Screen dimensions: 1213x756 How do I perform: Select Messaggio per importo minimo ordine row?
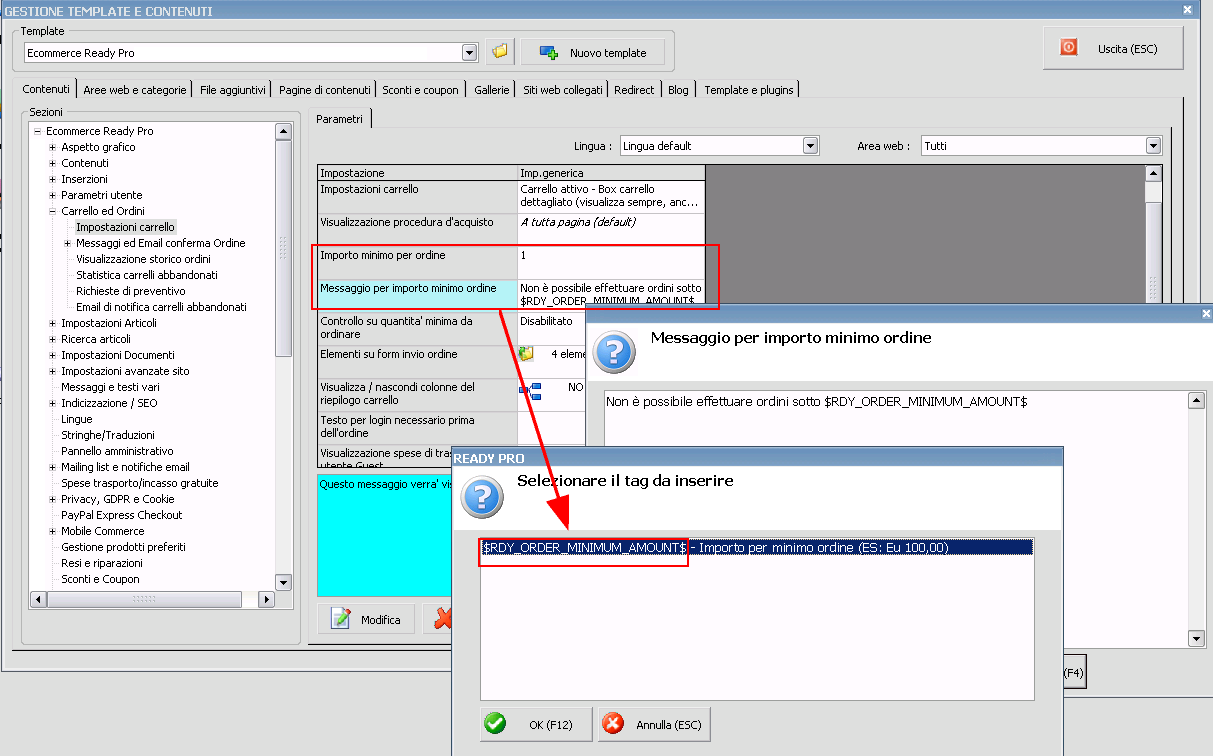point(511,295)
